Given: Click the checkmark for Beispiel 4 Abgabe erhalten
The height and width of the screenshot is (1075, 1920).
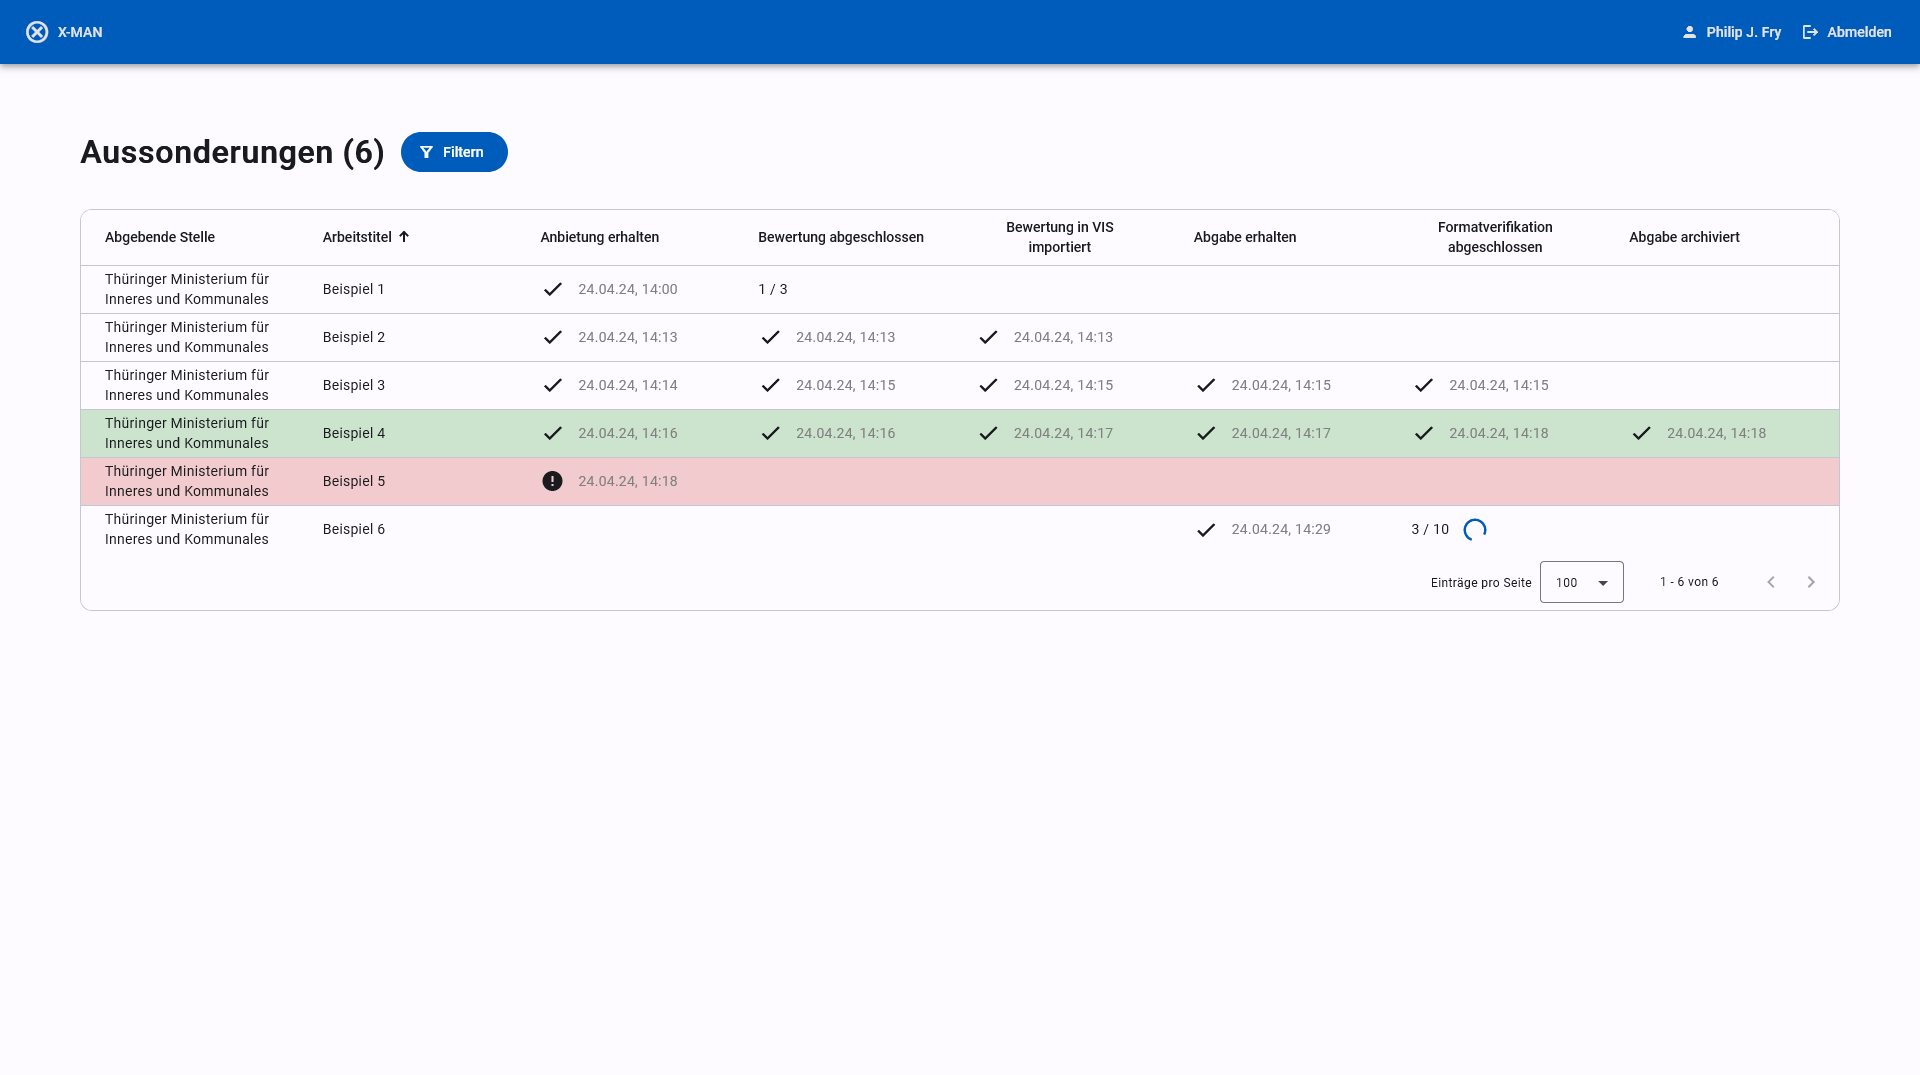Looking at the screenshot, I should (1206, 433).
